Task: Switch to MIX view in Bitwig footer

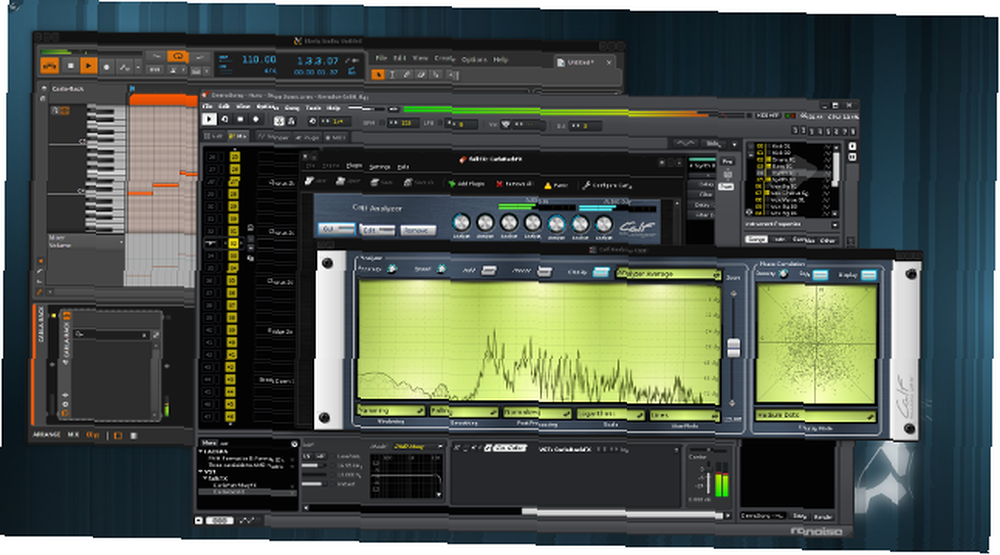Action: point(73,434)
